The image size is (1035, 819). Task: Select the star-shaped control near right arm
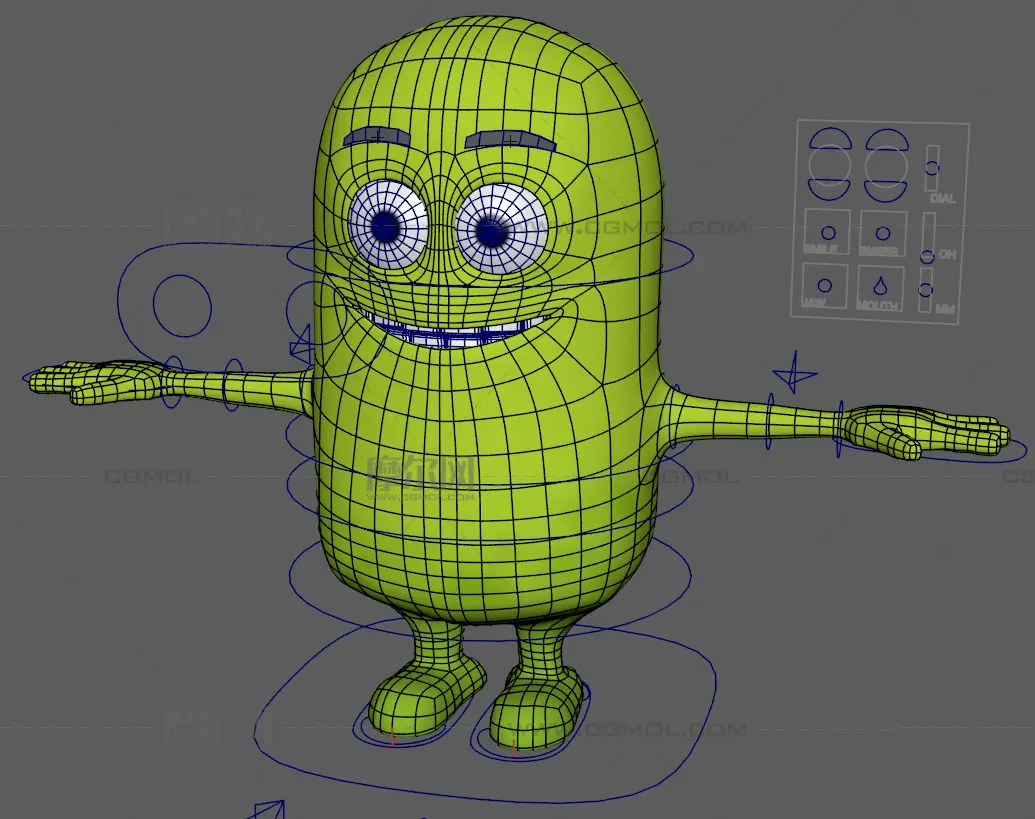tap(794, 373)
